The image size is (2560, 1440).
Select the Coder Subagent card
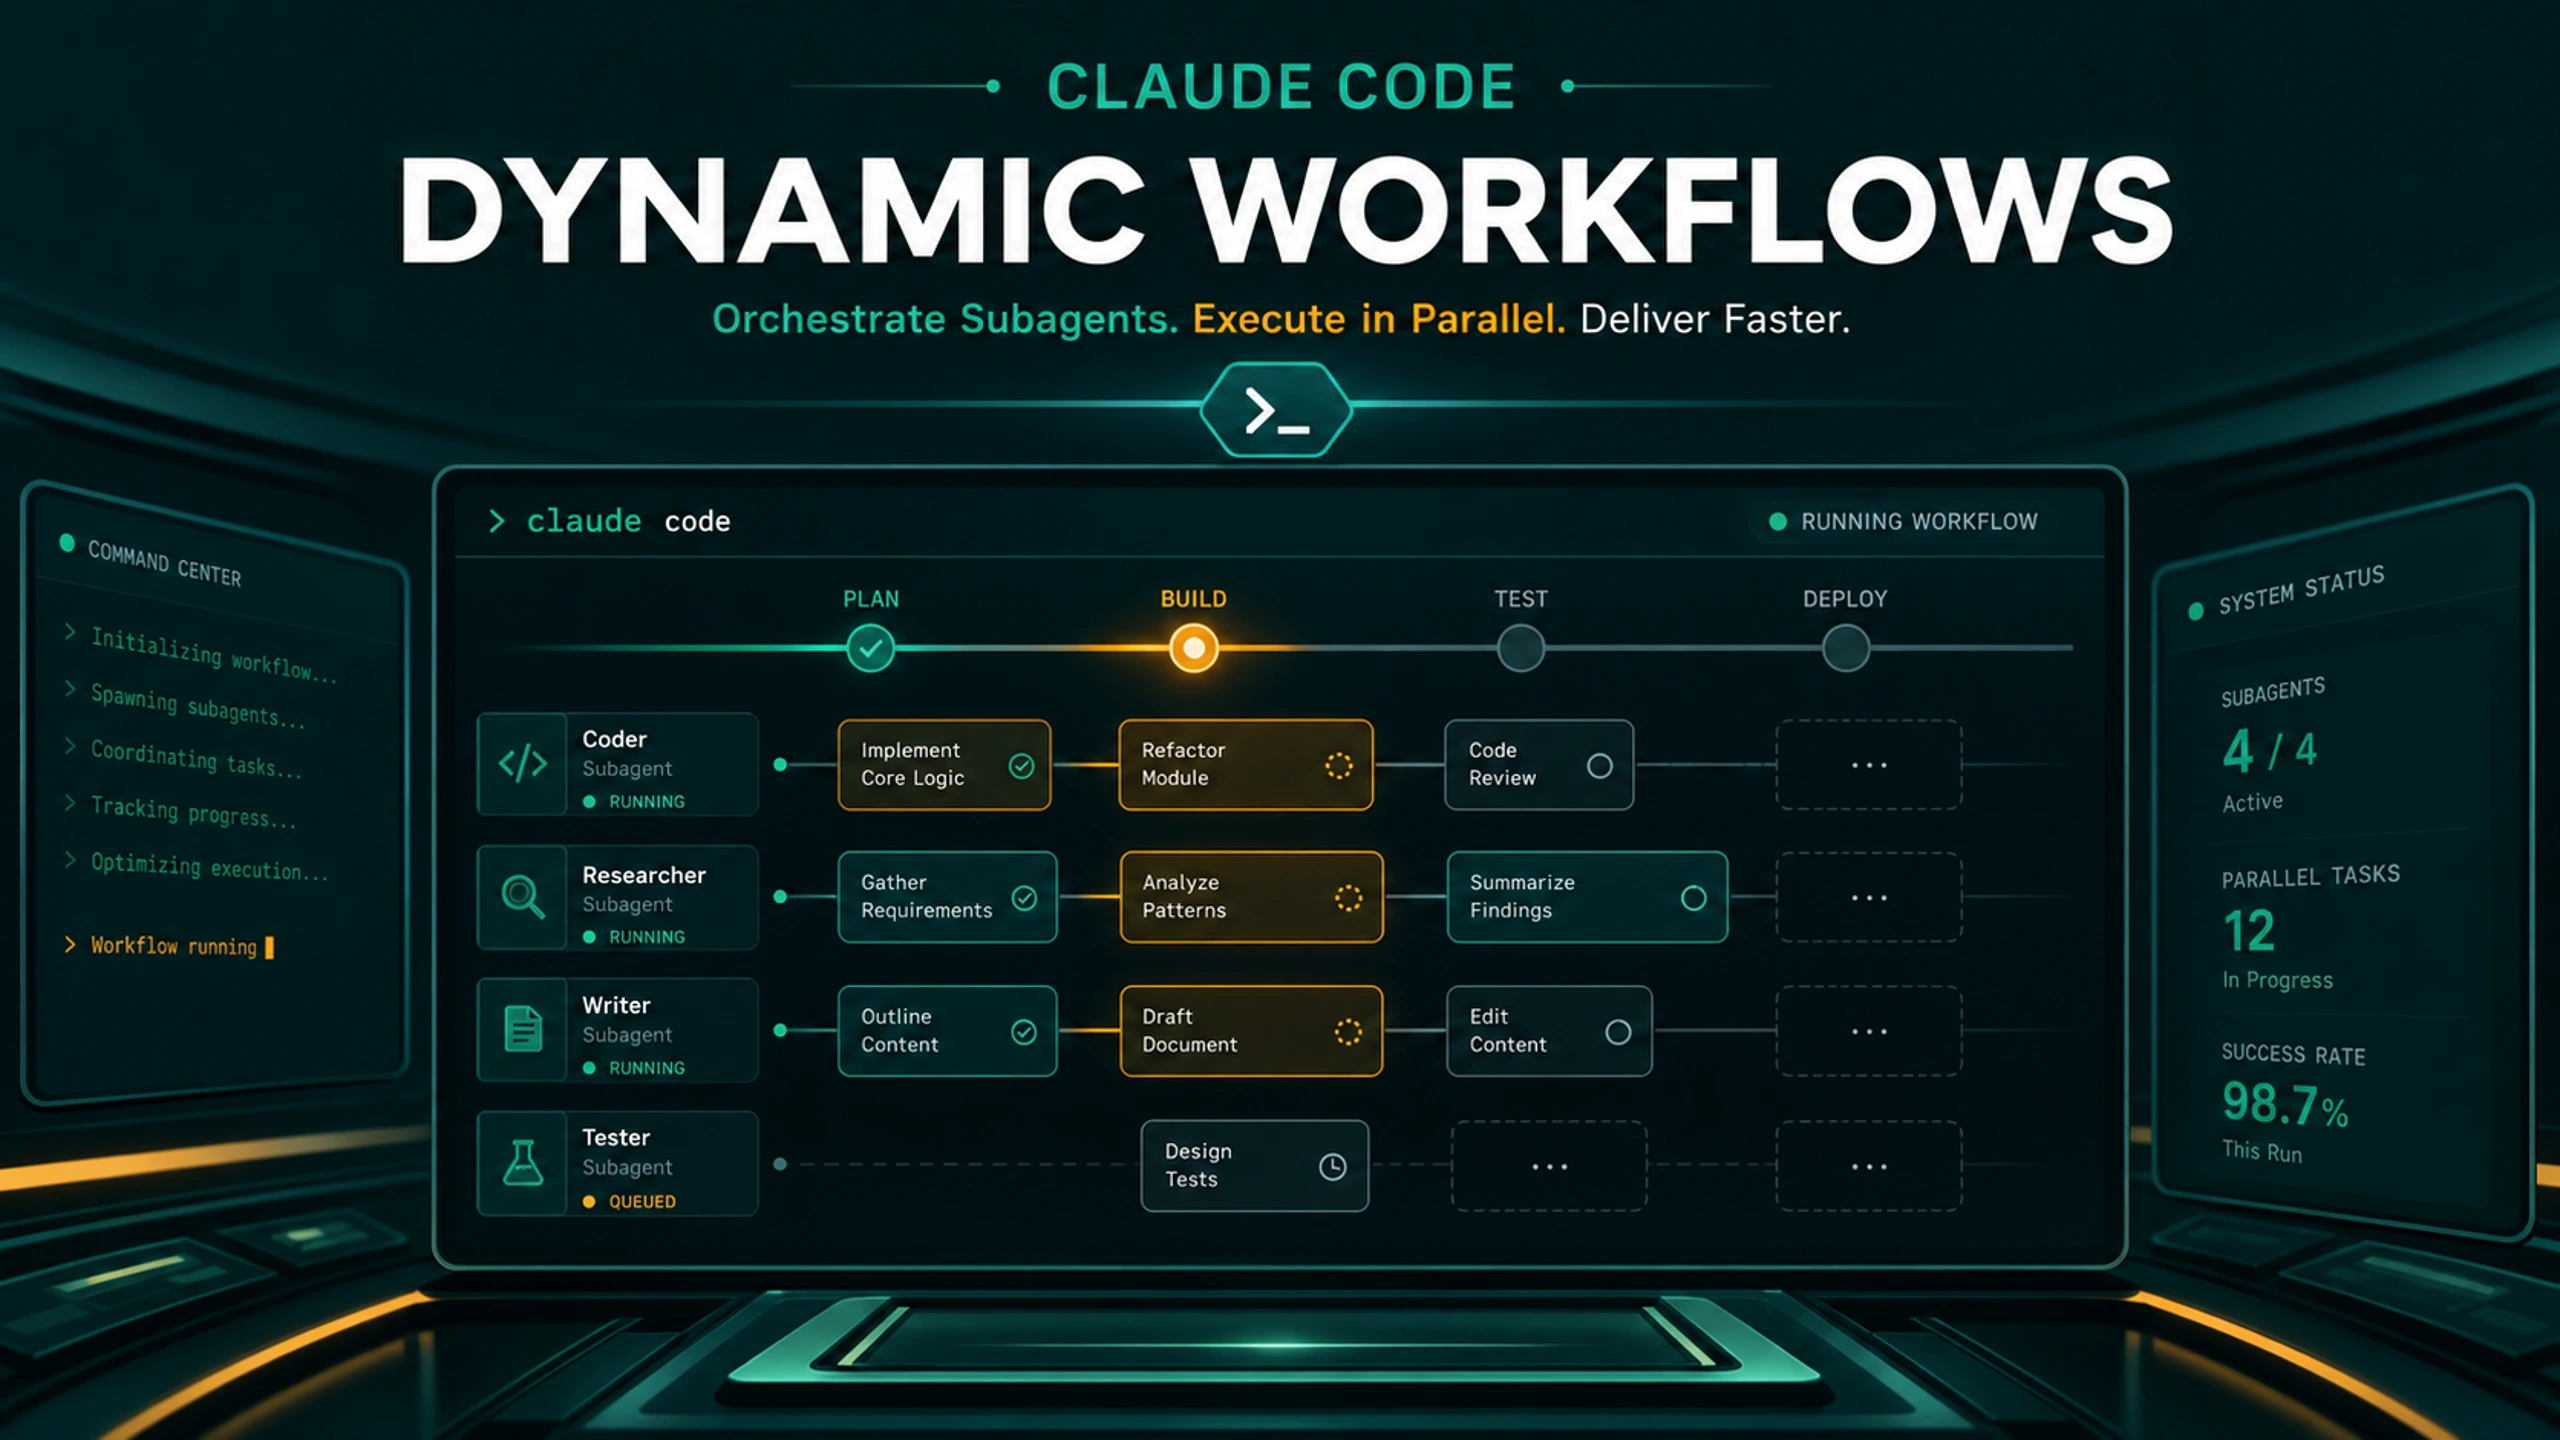click(x=618, y=764)
